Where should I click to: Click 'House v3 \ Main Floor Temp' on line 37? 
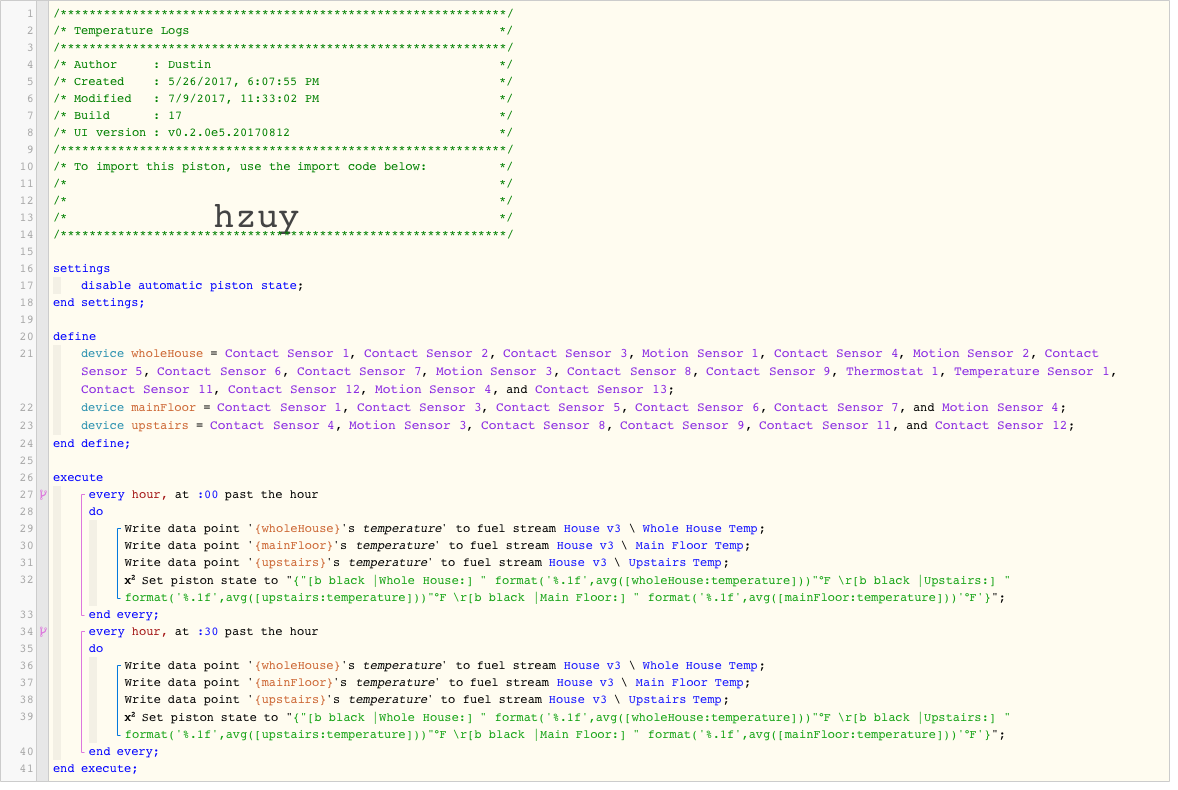(x=650, y=683)
